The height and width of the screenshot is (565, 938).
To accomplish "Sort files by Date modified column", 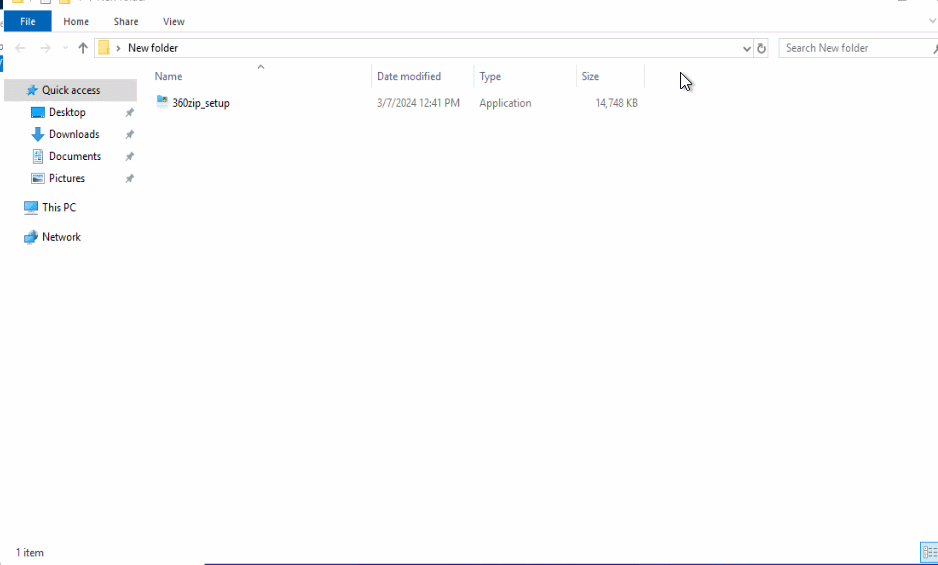I will tap(408, 76).
